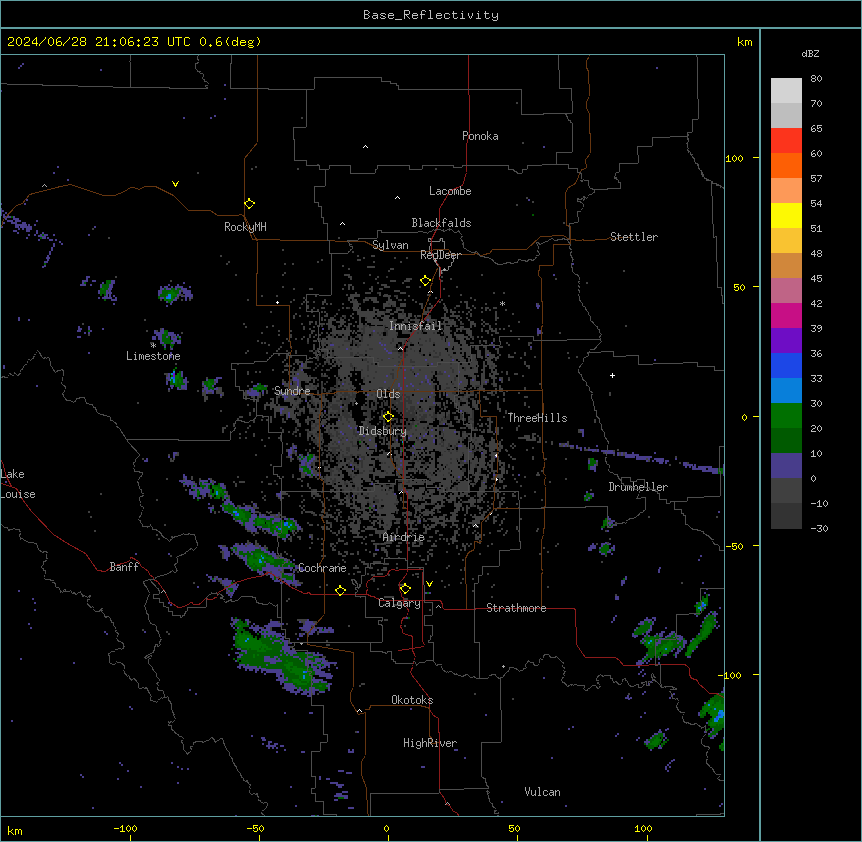Click the Didsbury town label
The height and width of the screenshot is (842, 862).
point(383,431)
